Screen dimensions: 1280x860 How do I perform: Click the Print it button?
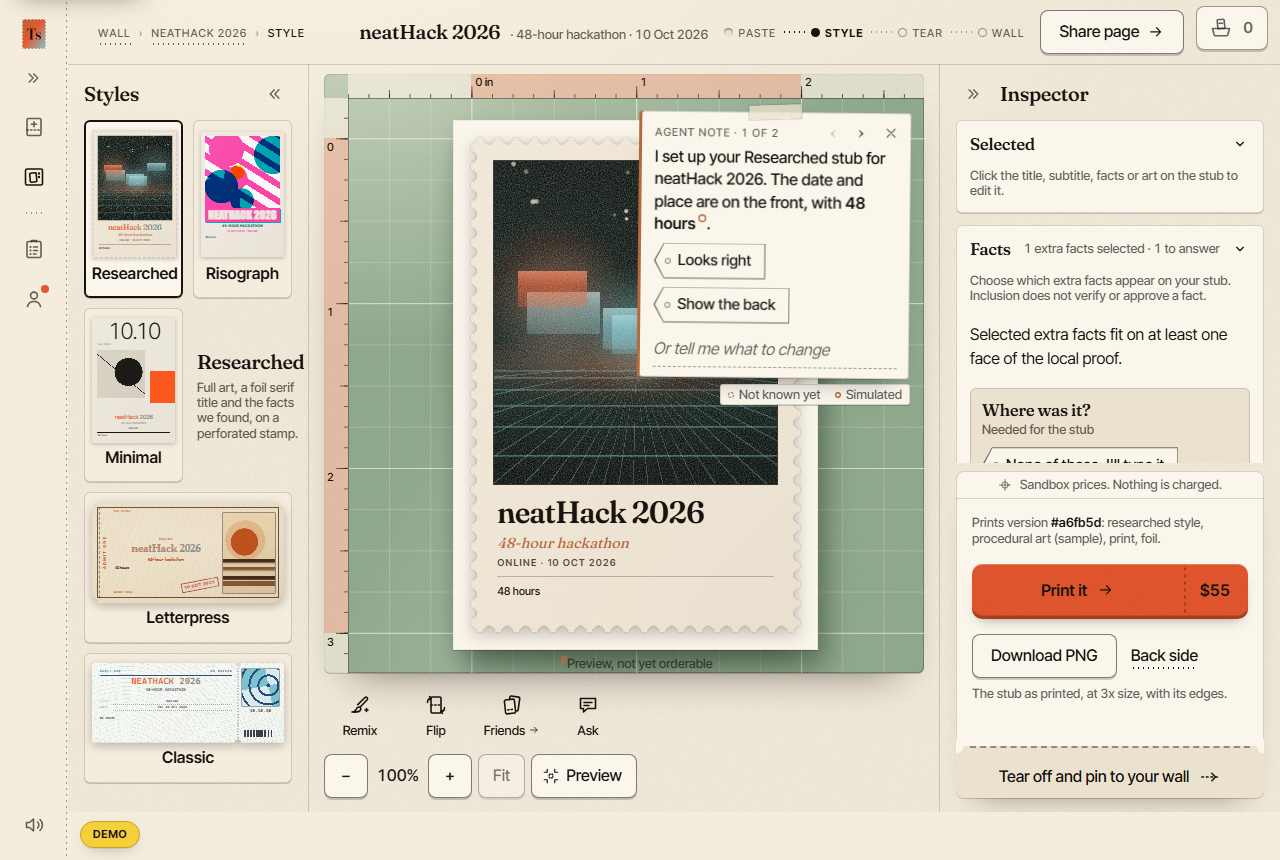coord(1110,591)
